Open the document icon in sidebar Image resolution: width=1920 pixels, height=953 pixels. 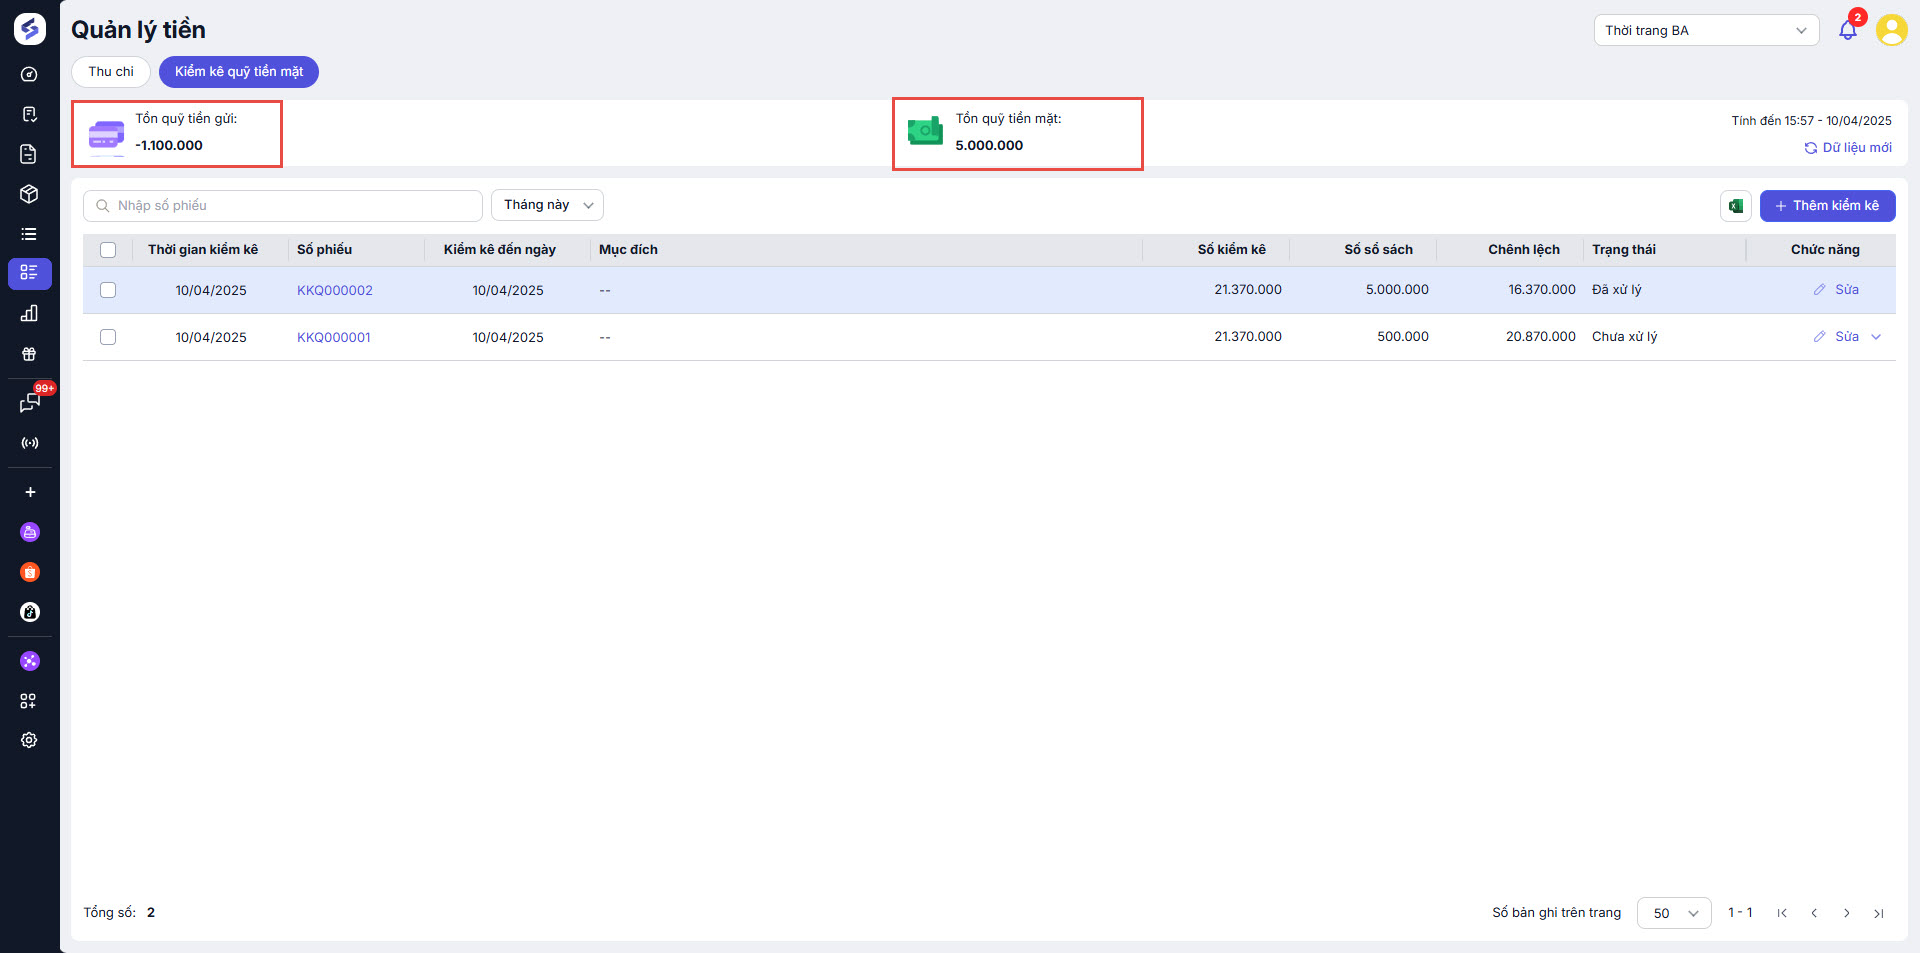tap(29, 154)
